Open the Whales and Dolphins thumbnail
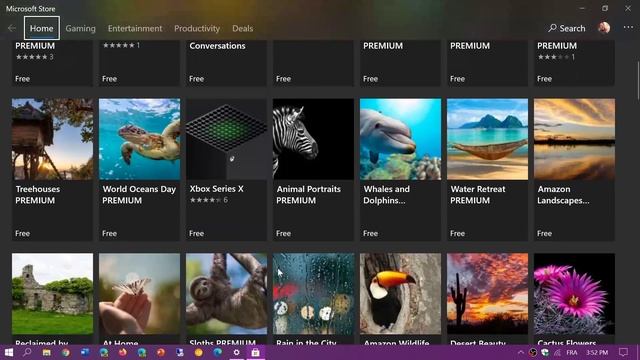The height and width of the screenshot is (360, 640). click(400, 139)
